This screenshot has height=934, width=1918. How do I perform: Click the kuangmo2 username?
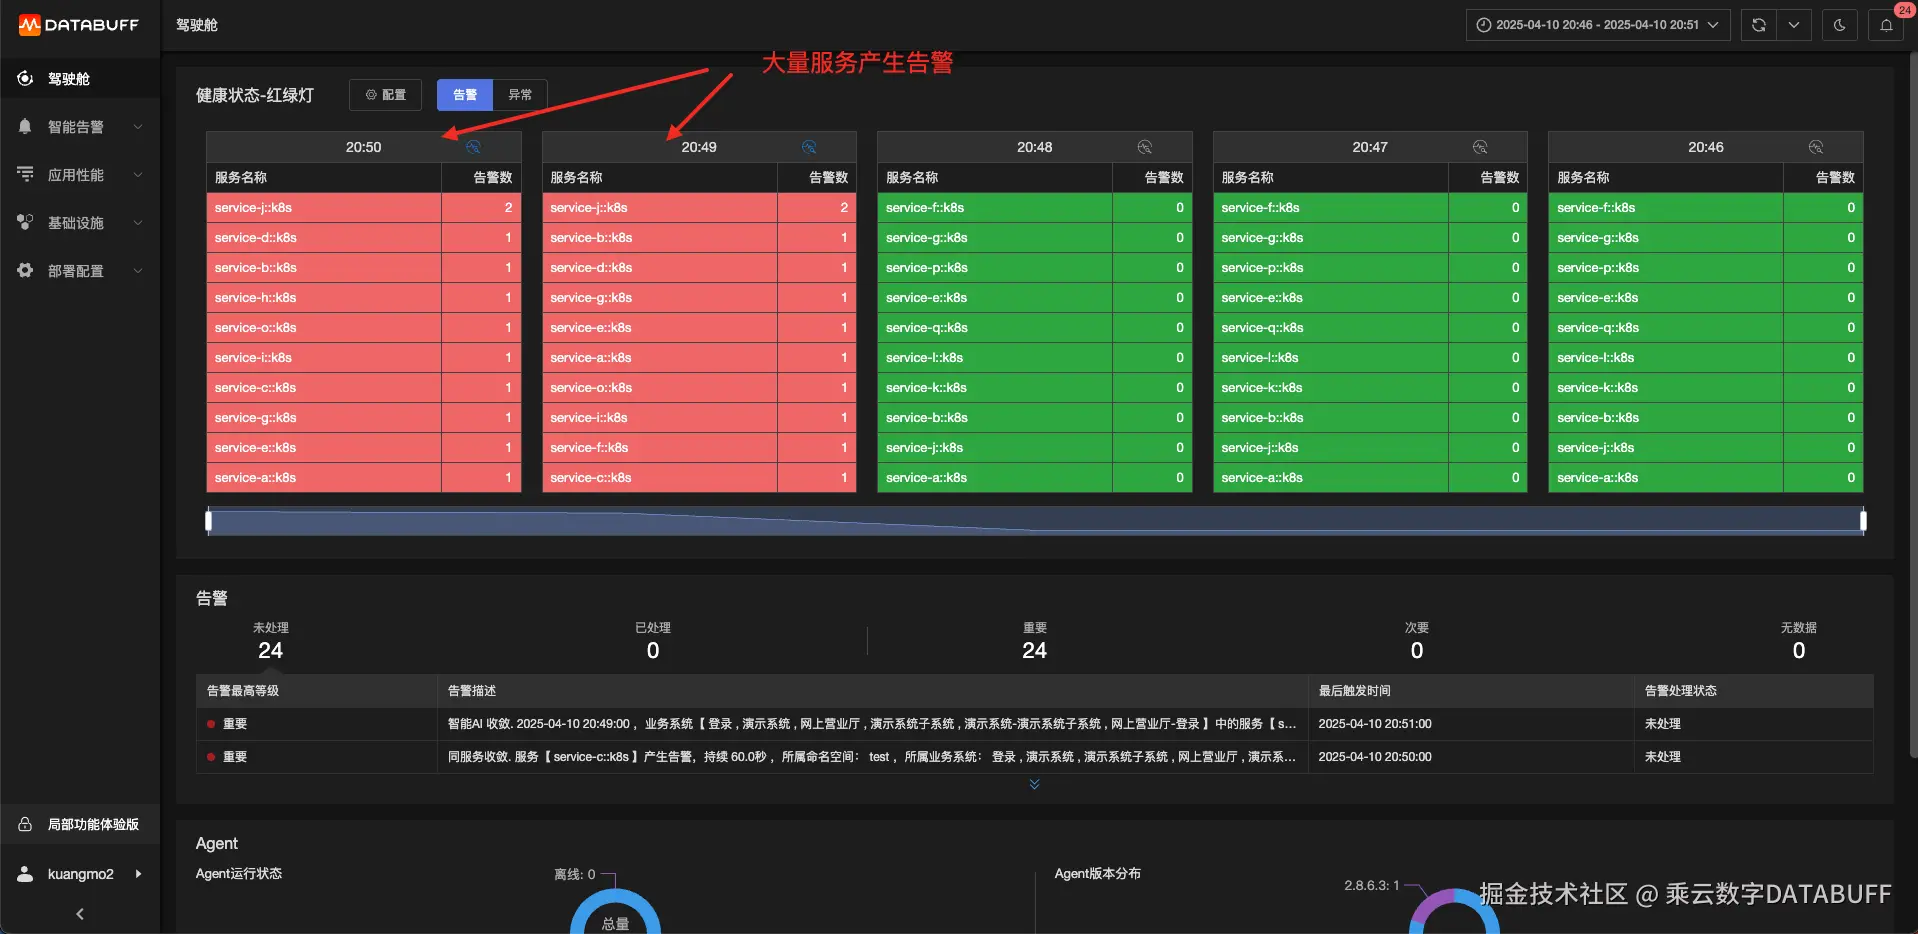[81, 874]
